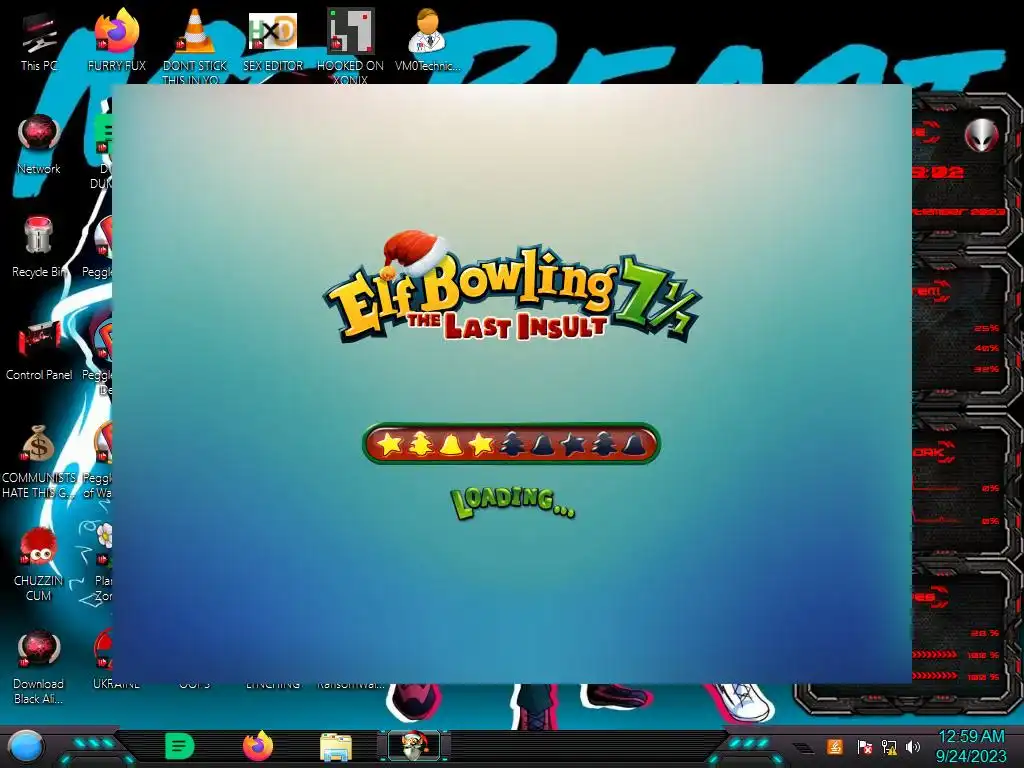
Task: Open File Explorer from the taskbar
Action: [336, 747]
